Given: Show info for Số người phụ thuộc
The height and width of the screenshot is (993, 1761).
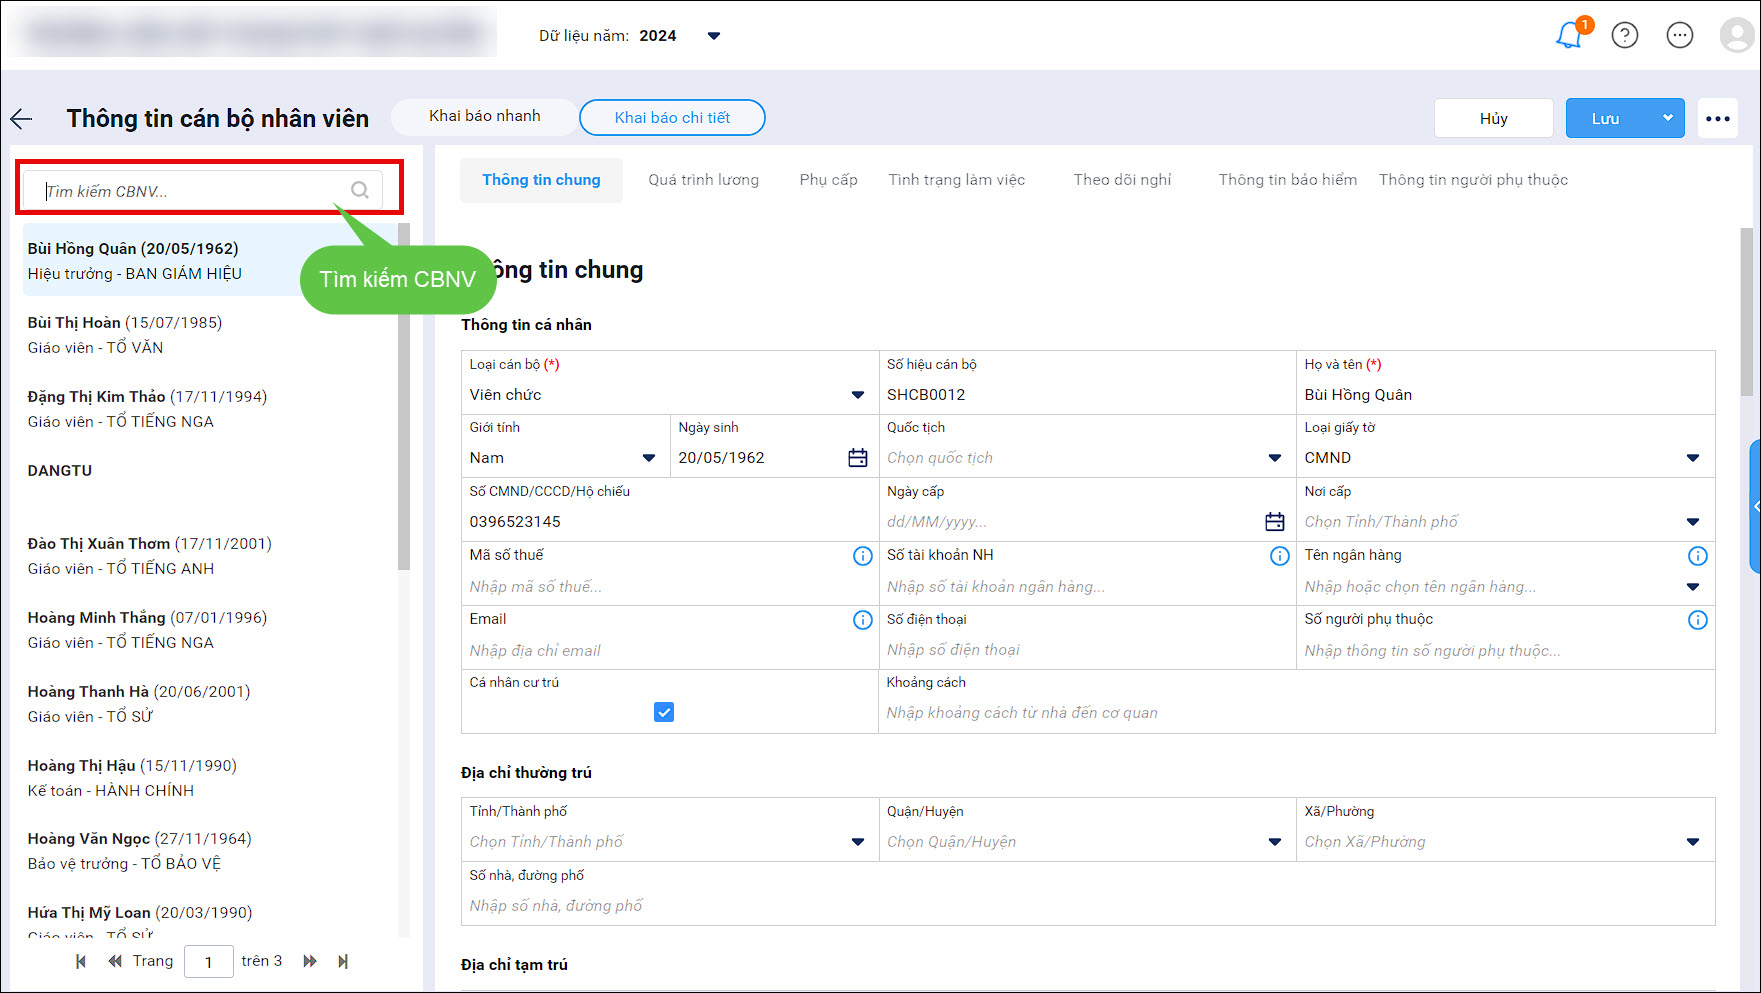Looking at the screenshot, I should pos(1698,620).
